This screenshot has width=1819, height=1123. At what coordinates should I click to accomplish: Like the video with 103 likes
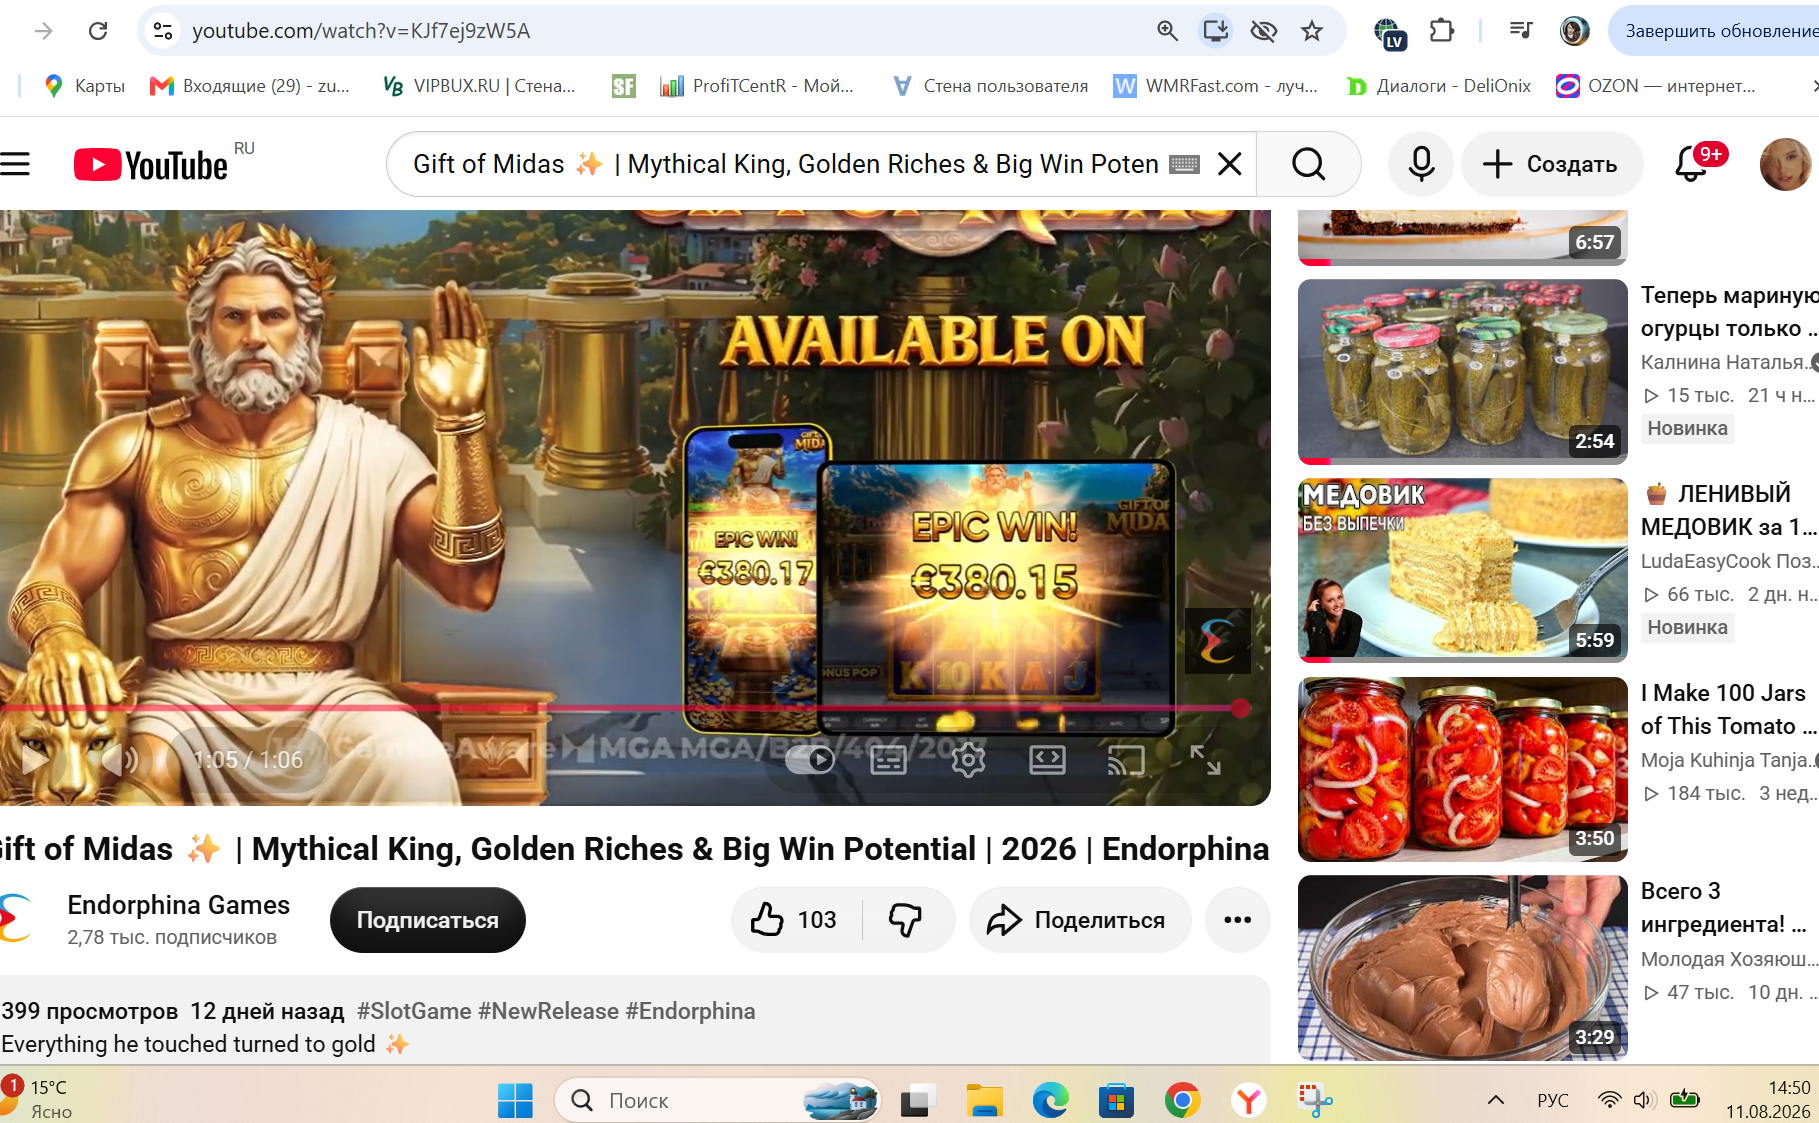(796, 920)
